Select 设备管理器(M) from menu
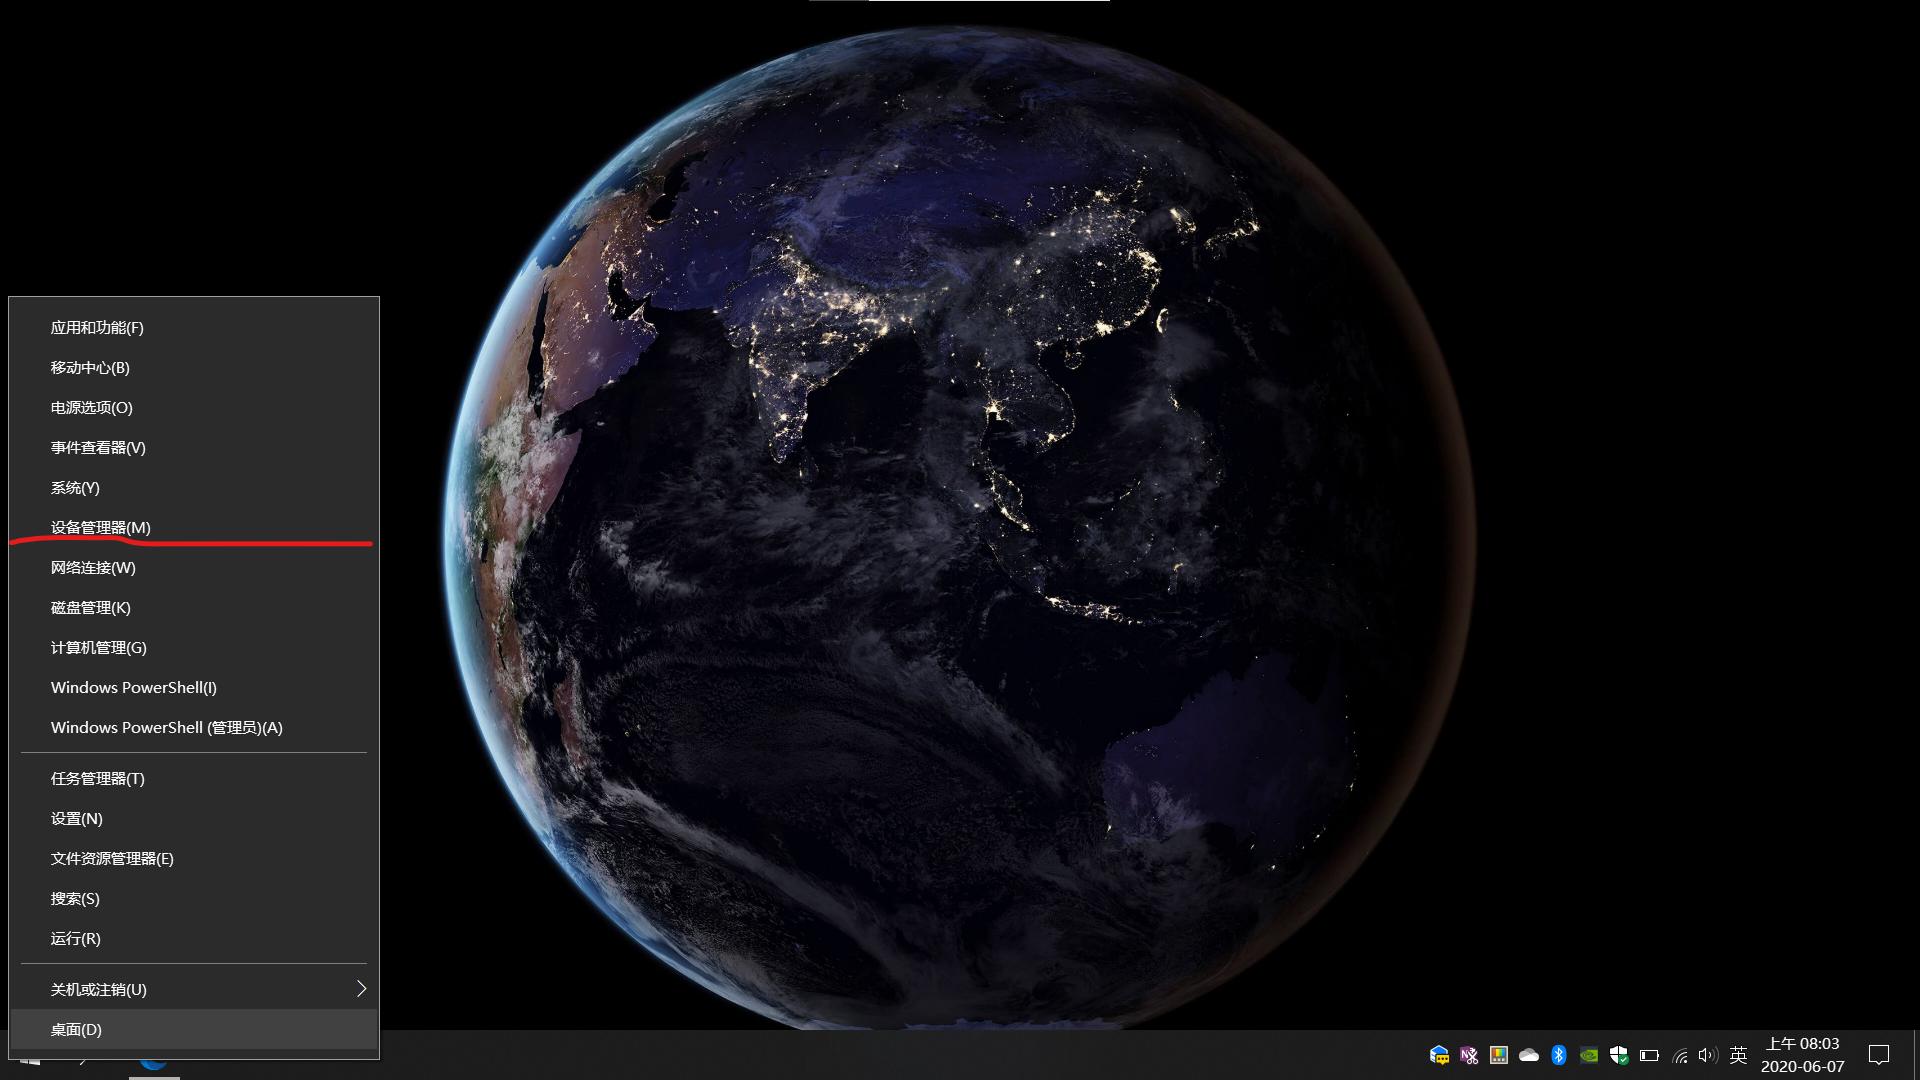 click(101, 527)
